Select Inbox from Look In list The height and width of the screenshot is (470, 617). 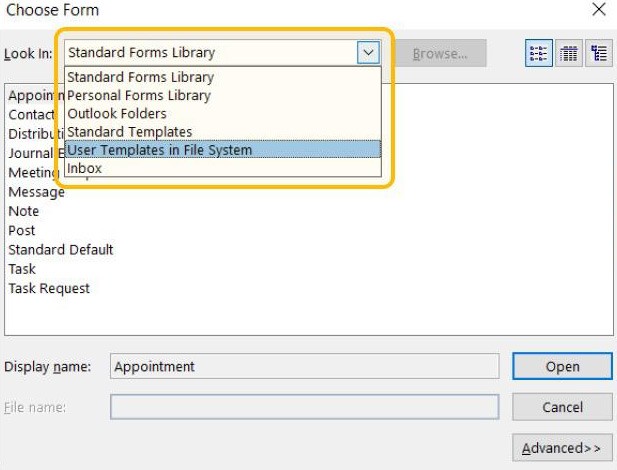(x=84, y=168)
